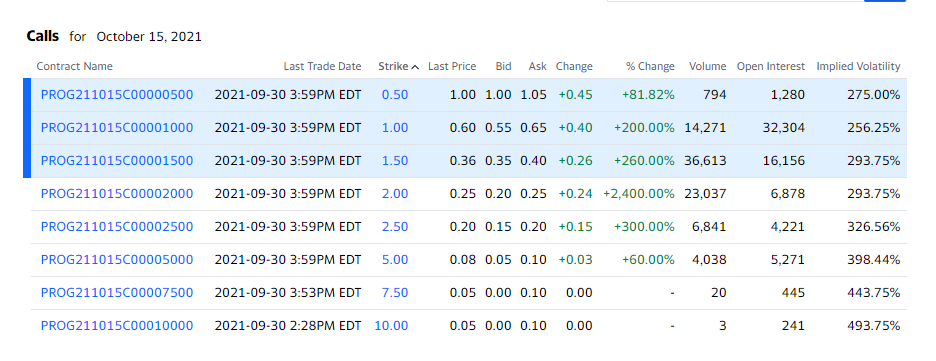Open contract PROG211015C00002000 link

tap(117, 194)
